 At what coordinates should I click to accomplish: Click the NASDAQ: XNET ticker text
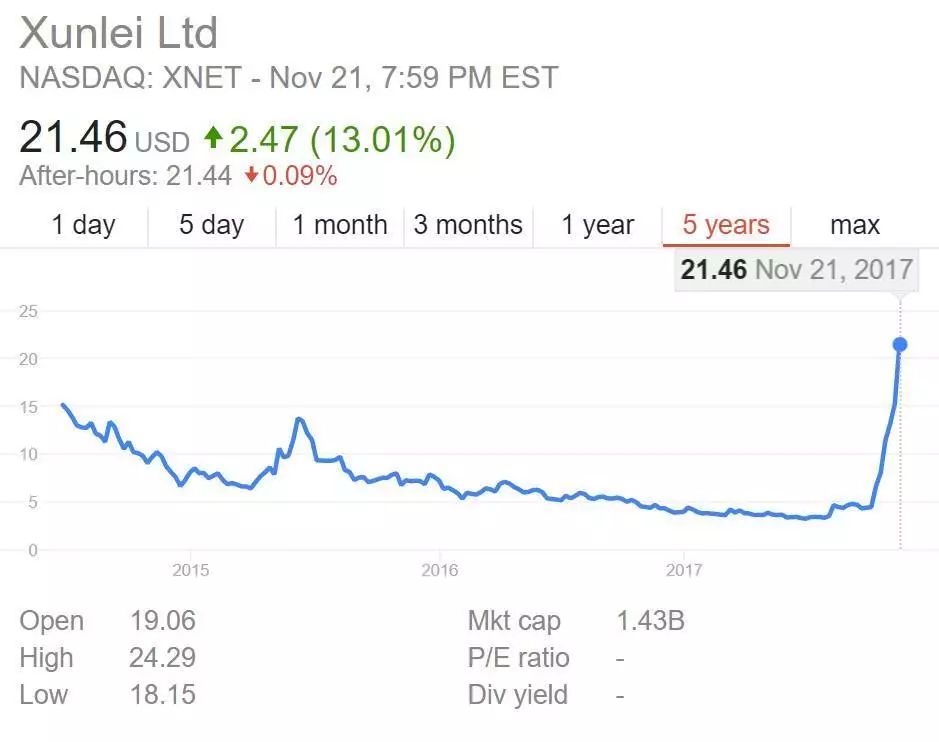click(139, 78)
